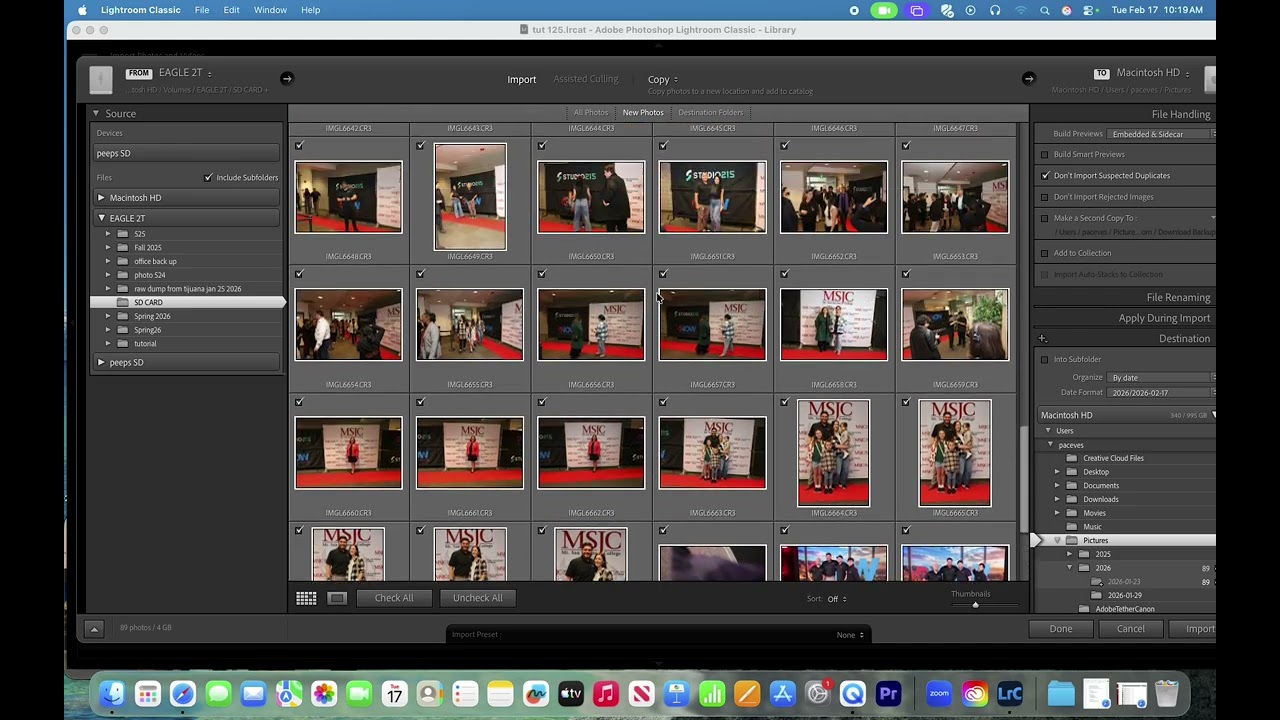Click the Uncheck All button
This screenshot has height=720, width=1280.
point(477,598)
